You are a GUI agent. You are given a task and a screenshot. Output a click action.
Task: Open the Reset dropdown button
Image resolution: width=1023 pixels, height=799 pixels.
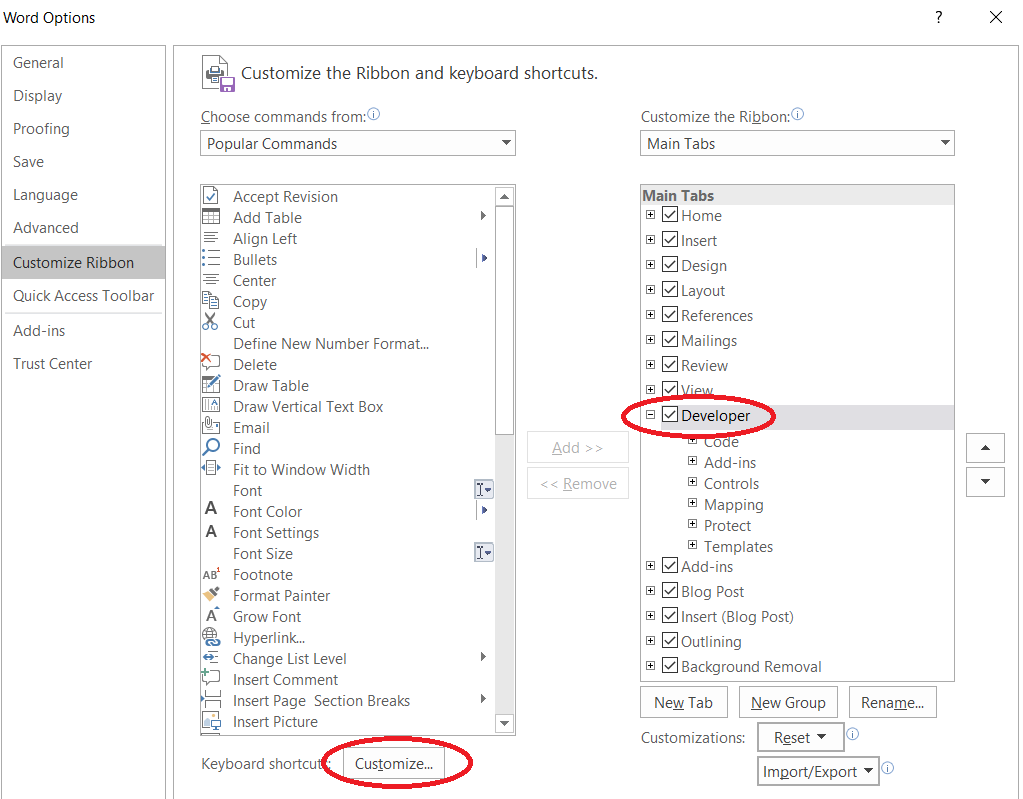(801, 737)
